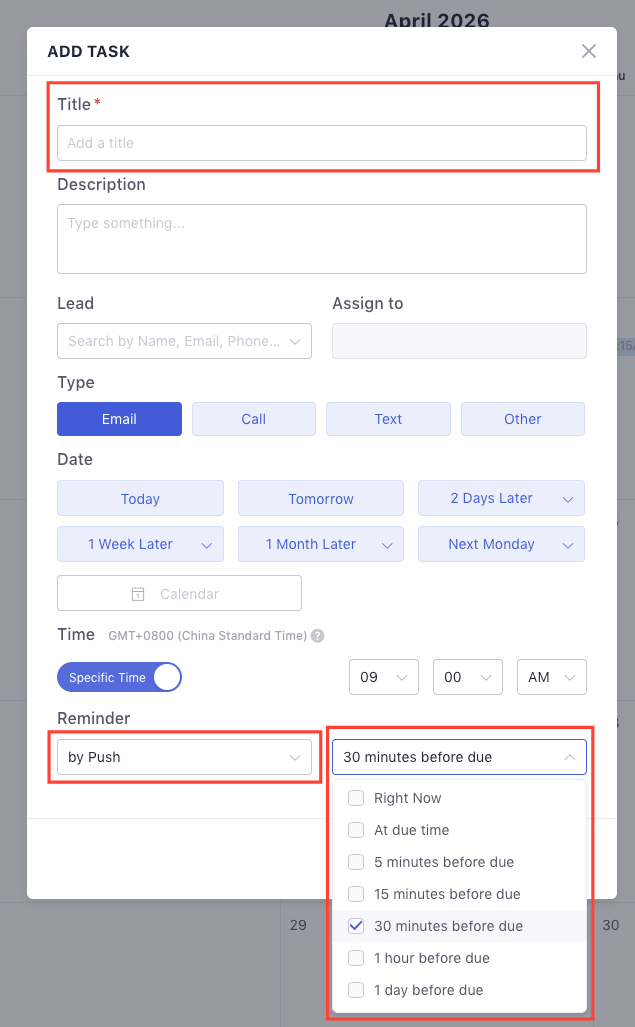
Task: Click inside the Title input field
Action: (321, 143)
